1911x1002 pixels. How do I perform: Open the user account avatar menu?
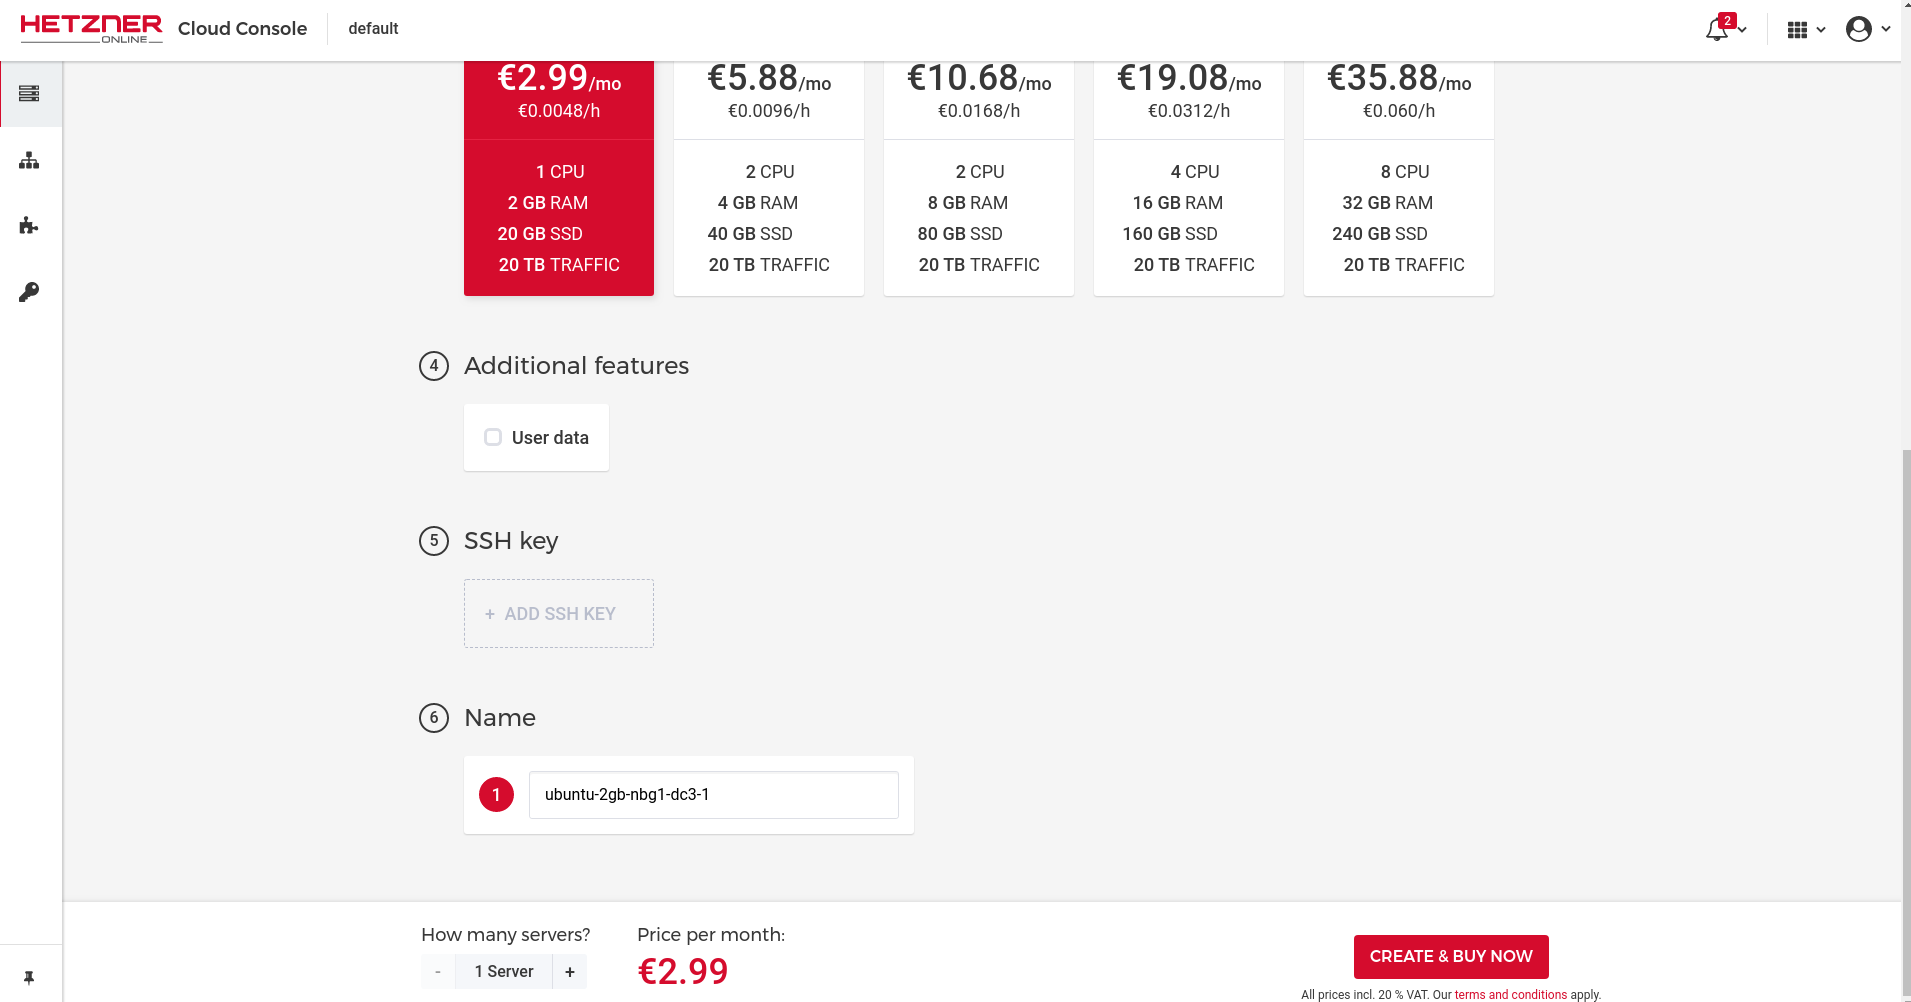tap(1859, 29)
